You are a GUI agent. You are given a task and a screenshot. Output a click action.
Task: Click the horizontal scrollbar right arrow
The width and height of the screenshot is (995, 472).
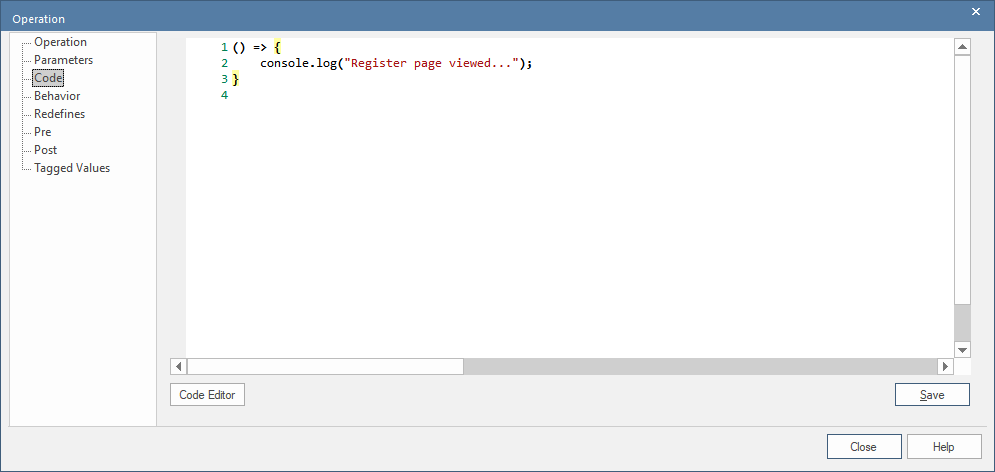pos(946,366)
